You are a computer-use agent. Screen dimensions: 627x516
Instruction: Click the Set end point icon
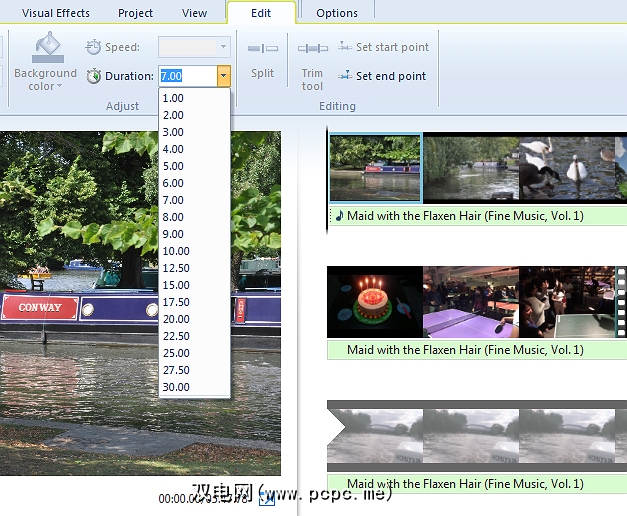pyautogui.click(x=344, y=75)
